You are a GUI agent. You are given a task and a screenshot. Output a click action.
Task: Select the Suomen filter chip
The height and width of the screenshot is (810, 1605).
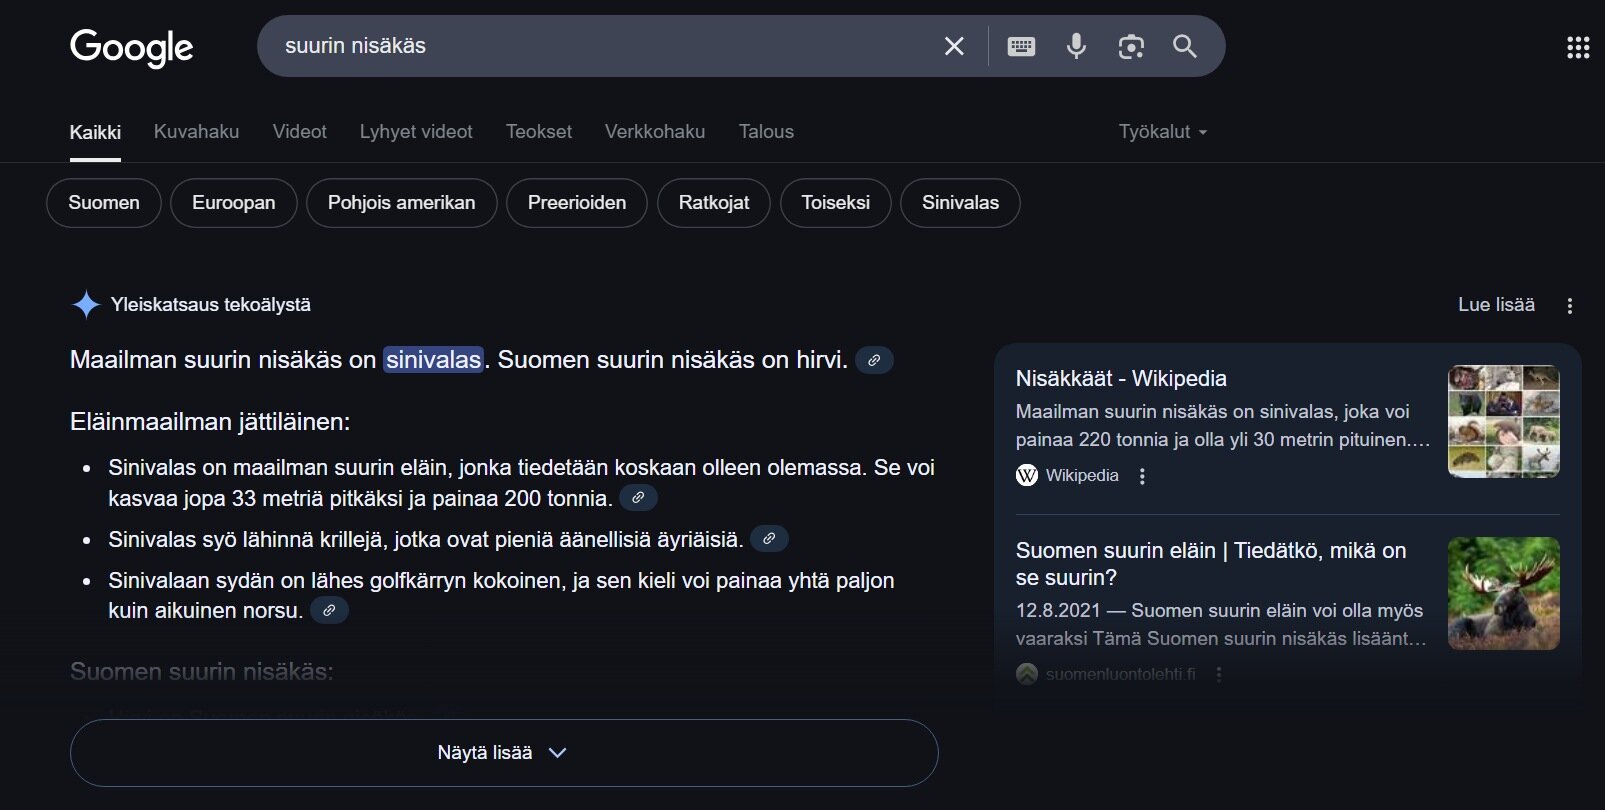tap(104, 203)
